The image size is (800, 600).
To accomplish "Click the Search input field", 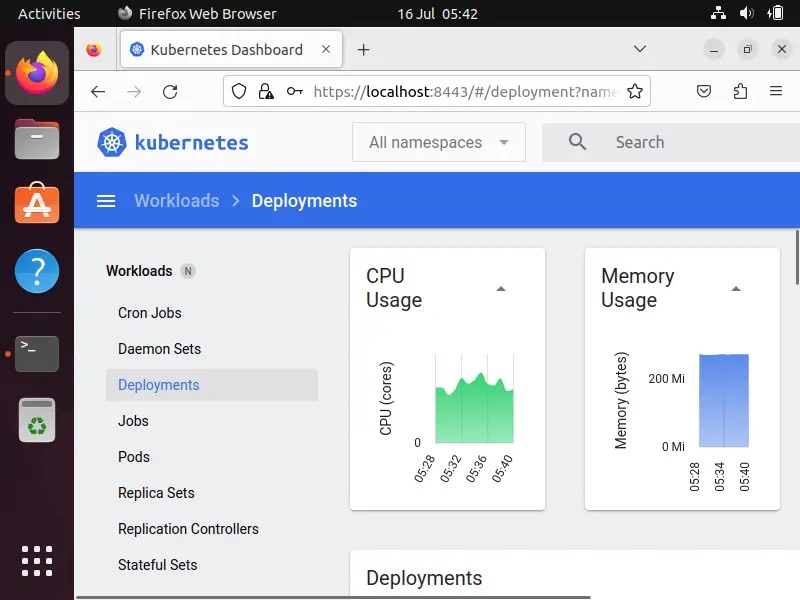I will (x=690, y=142).
